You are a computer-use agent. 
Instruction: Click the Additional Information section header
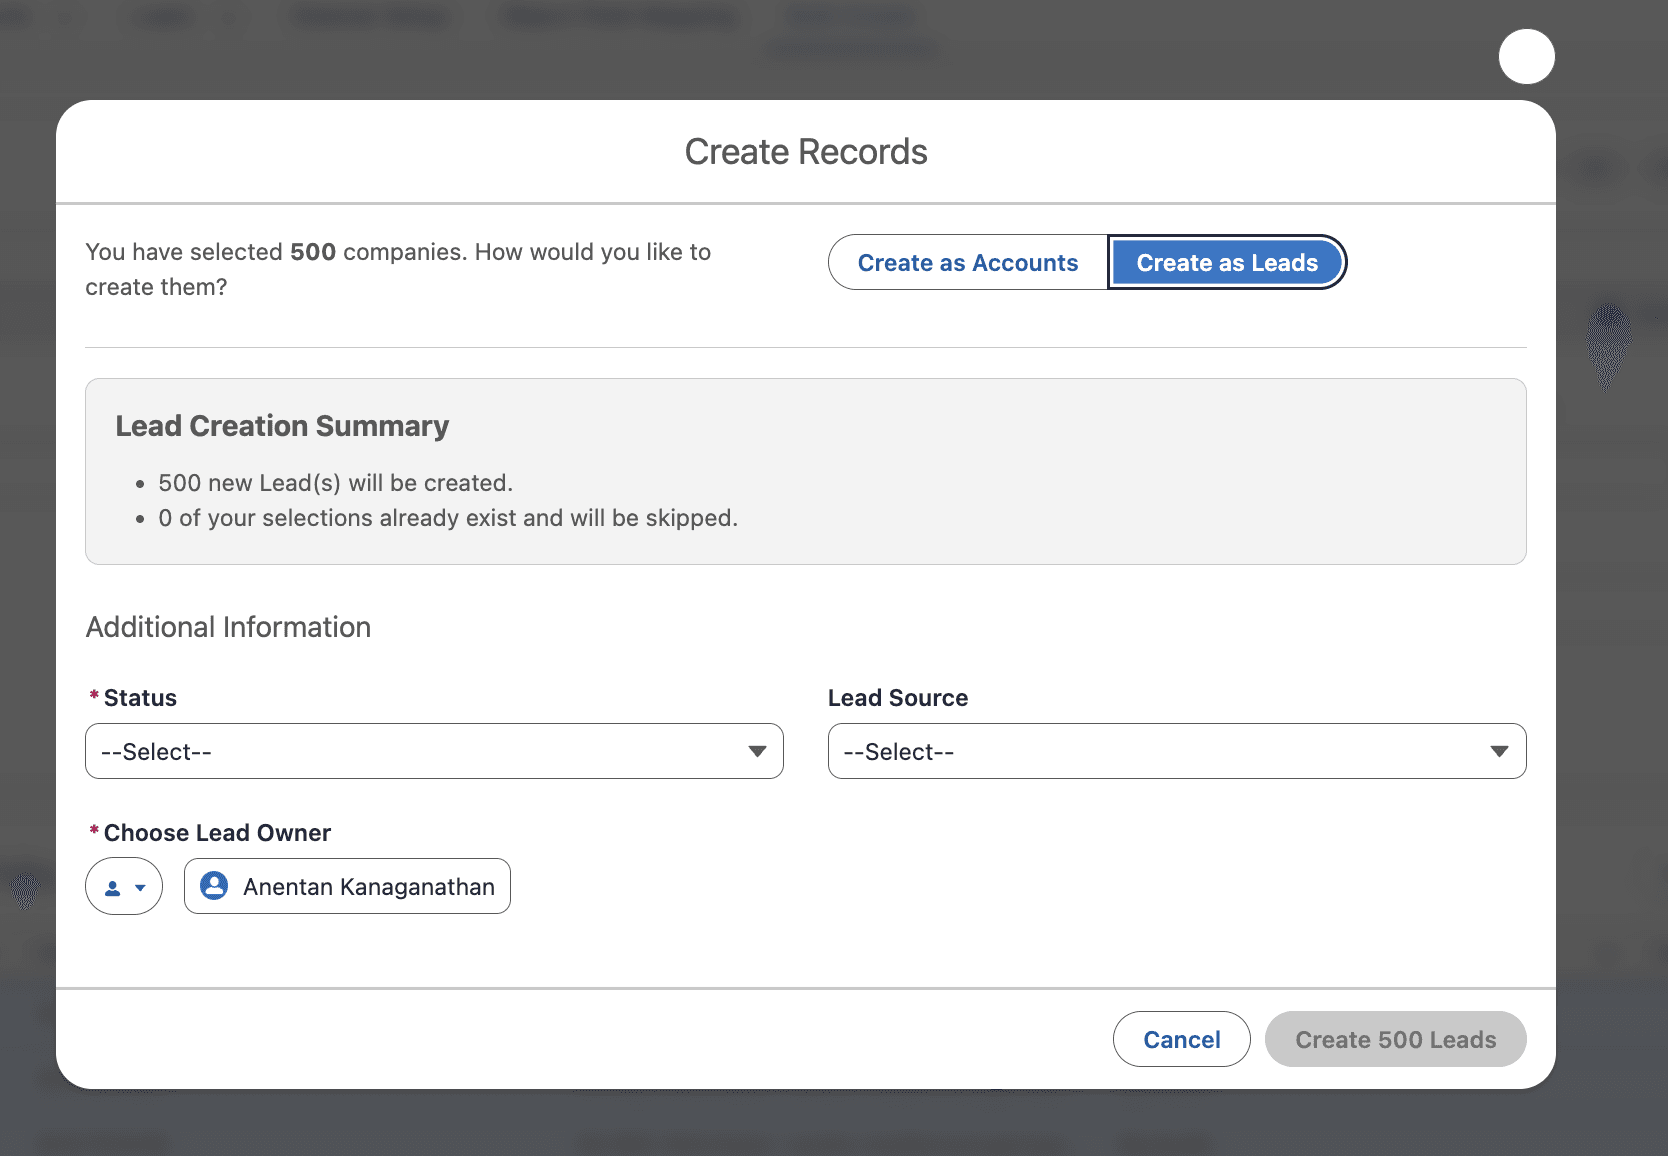[228, 627]
